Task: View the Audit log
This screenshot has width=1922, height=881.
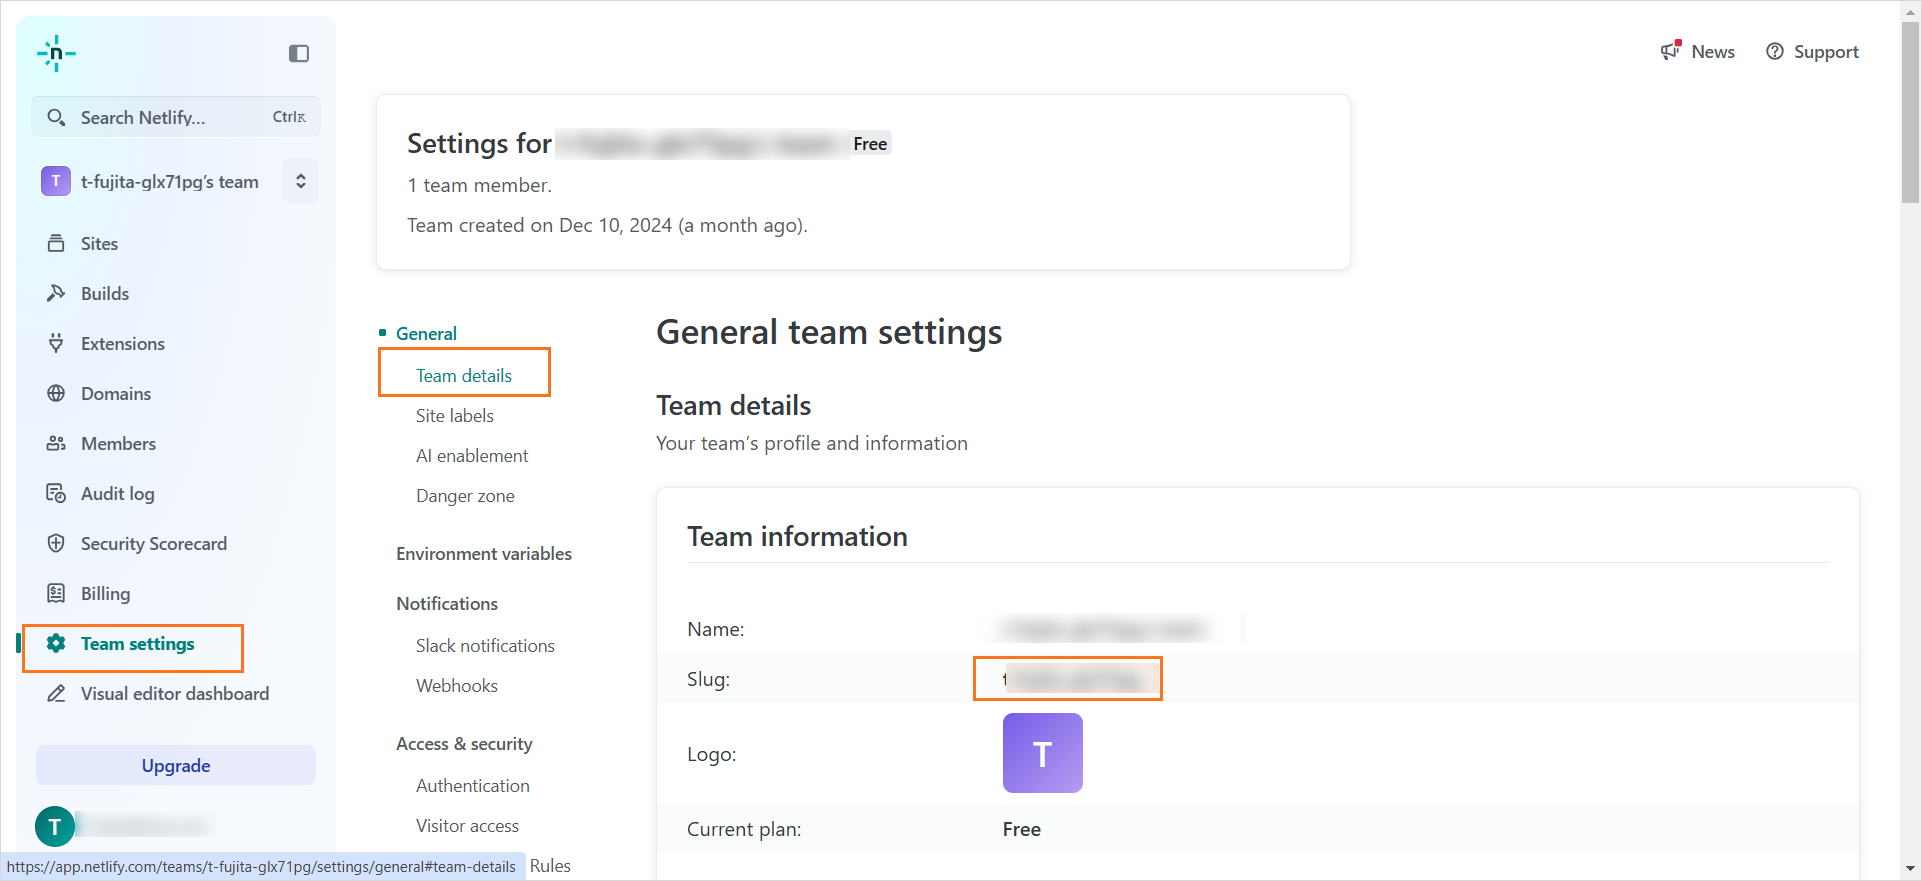Action: 118,493
